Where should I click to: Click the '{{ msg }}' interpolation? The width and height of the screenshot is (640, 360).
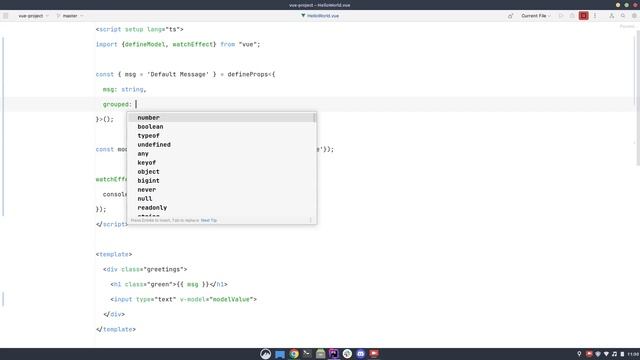coord(193,284)
